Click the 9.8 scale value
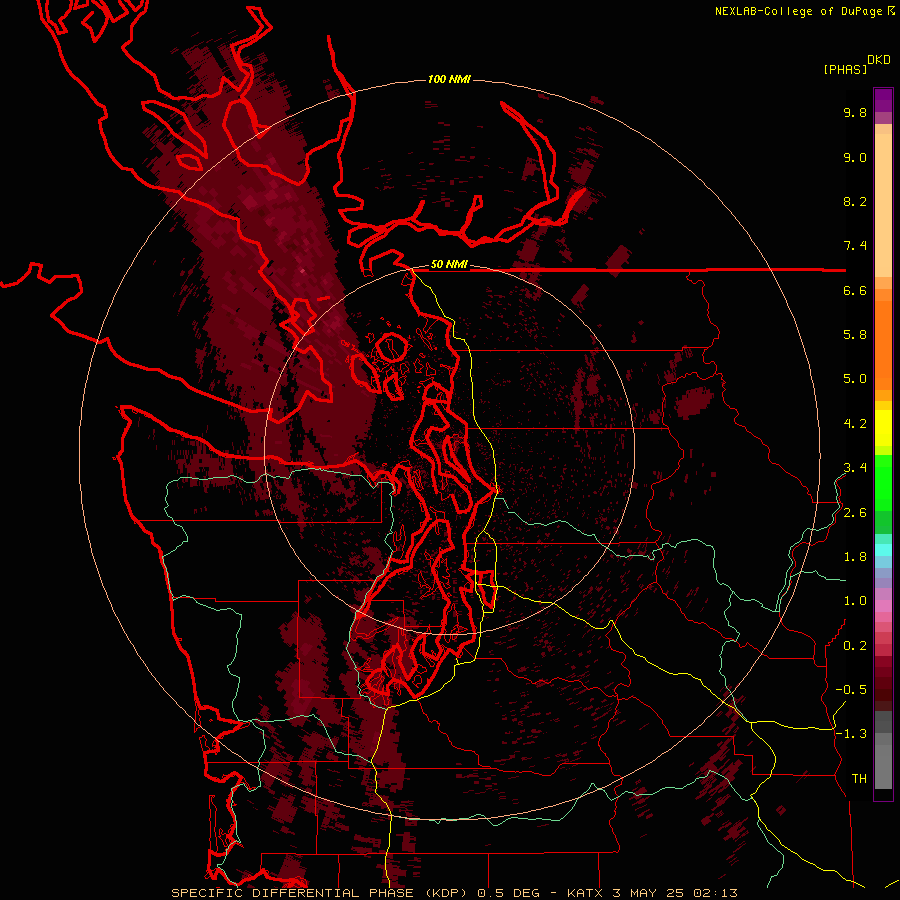900x900 pixels. (855, 112)
